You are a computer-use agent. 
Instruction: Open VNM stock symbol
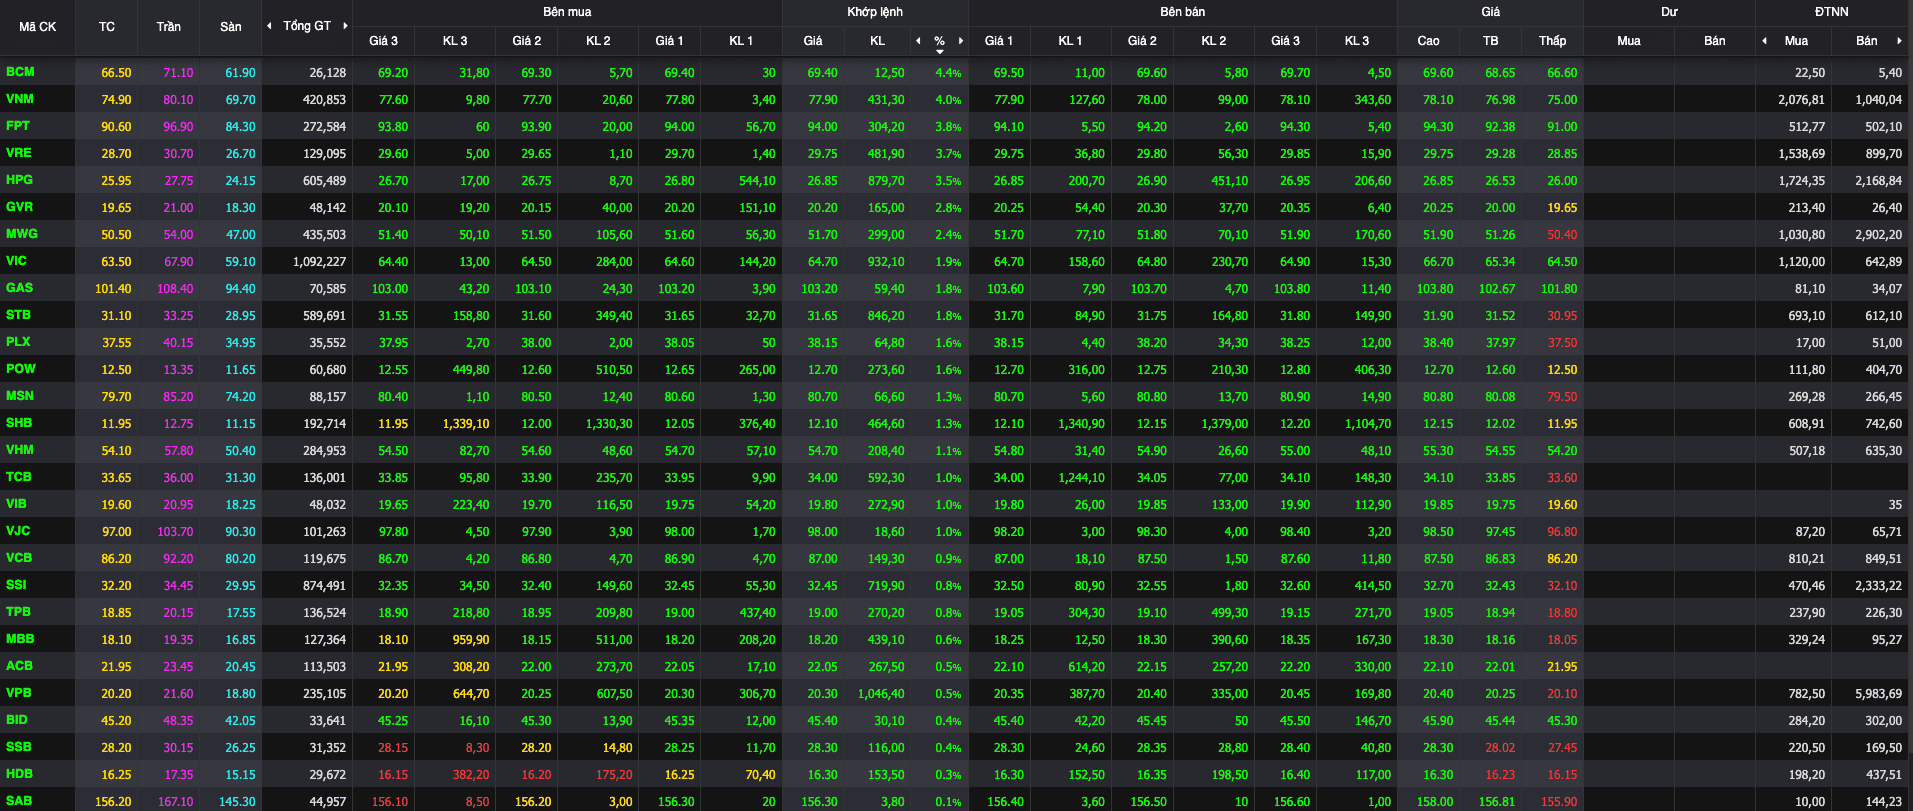click(x=20, y=99)
